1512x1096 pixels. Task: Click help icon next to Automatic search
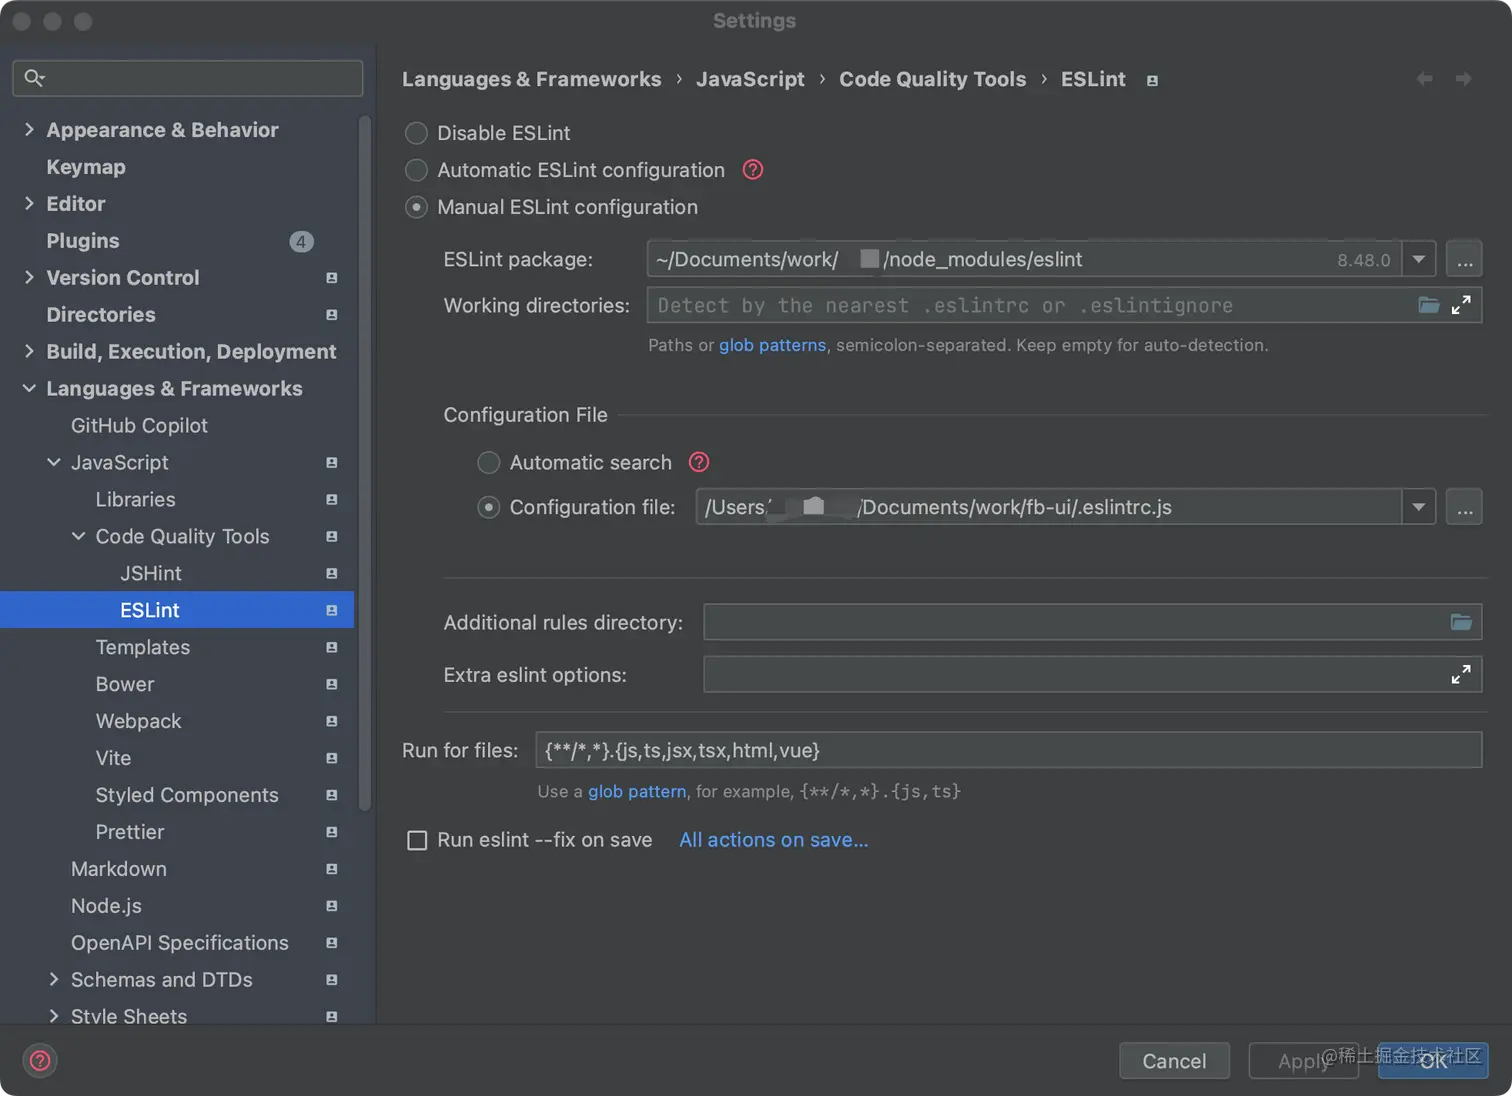[x=699, y=462]
